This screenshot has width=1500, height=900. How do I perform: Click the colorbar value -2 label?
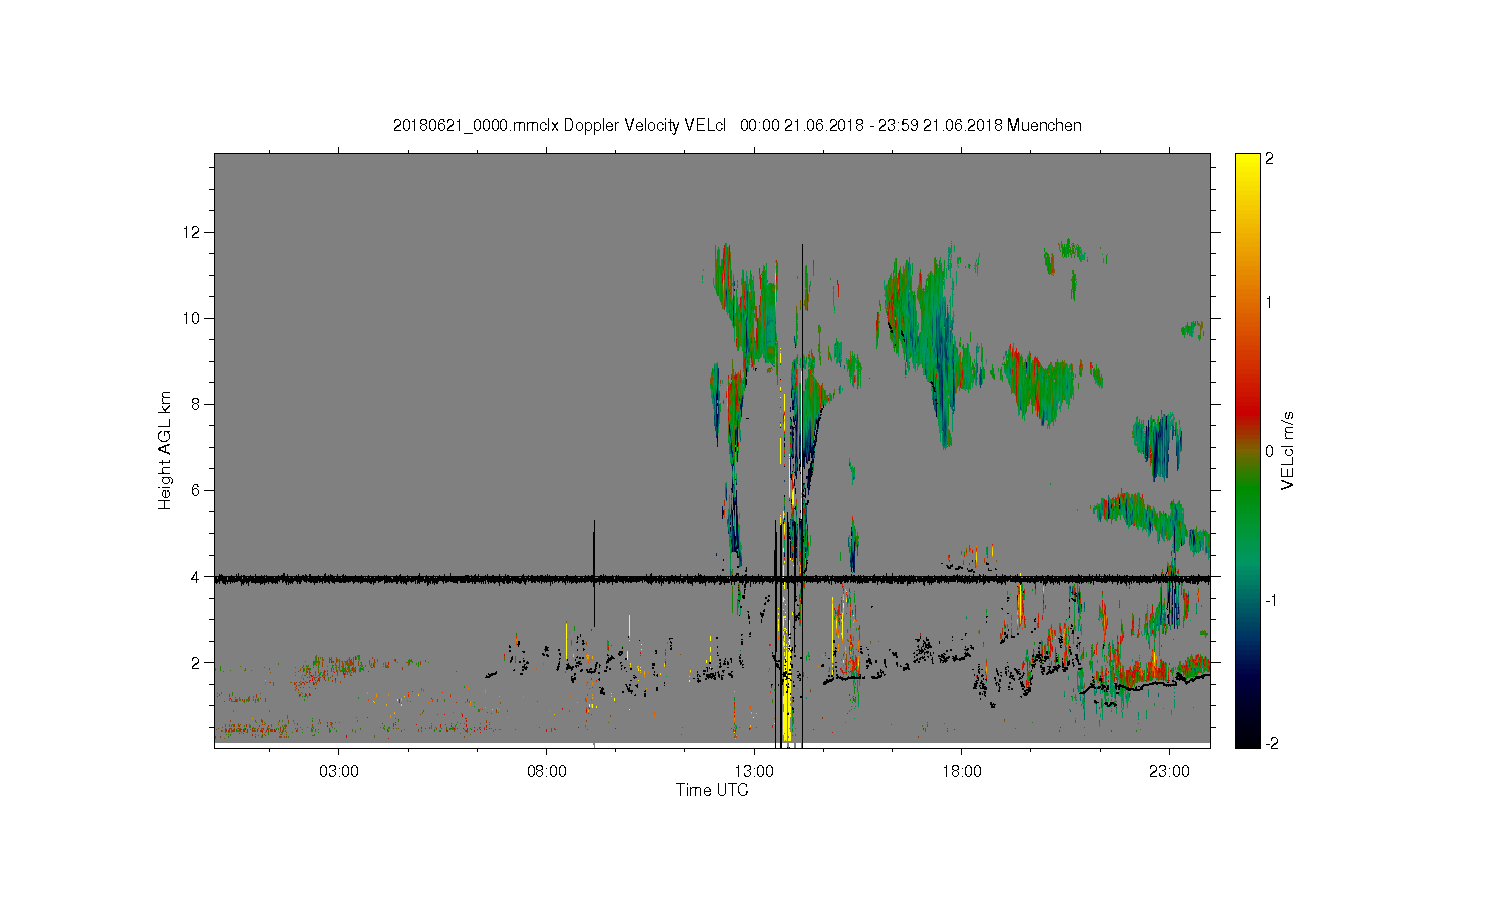point(1270,743)
